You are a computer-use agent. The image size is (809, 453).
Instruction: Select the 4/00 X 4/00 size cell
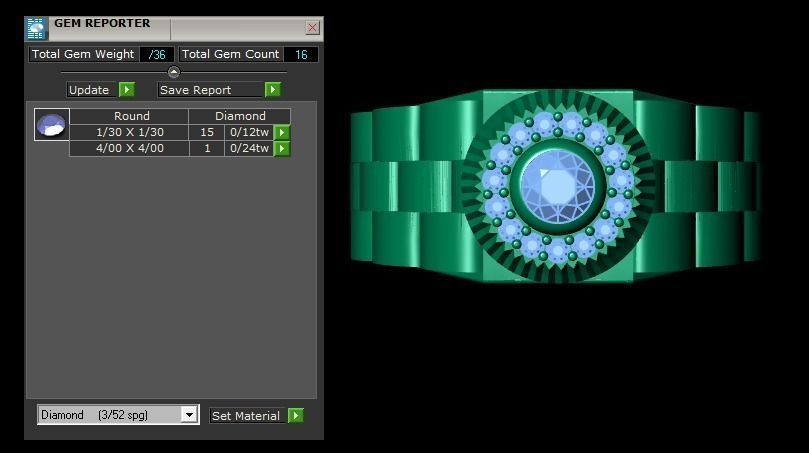tap(130, 148)
